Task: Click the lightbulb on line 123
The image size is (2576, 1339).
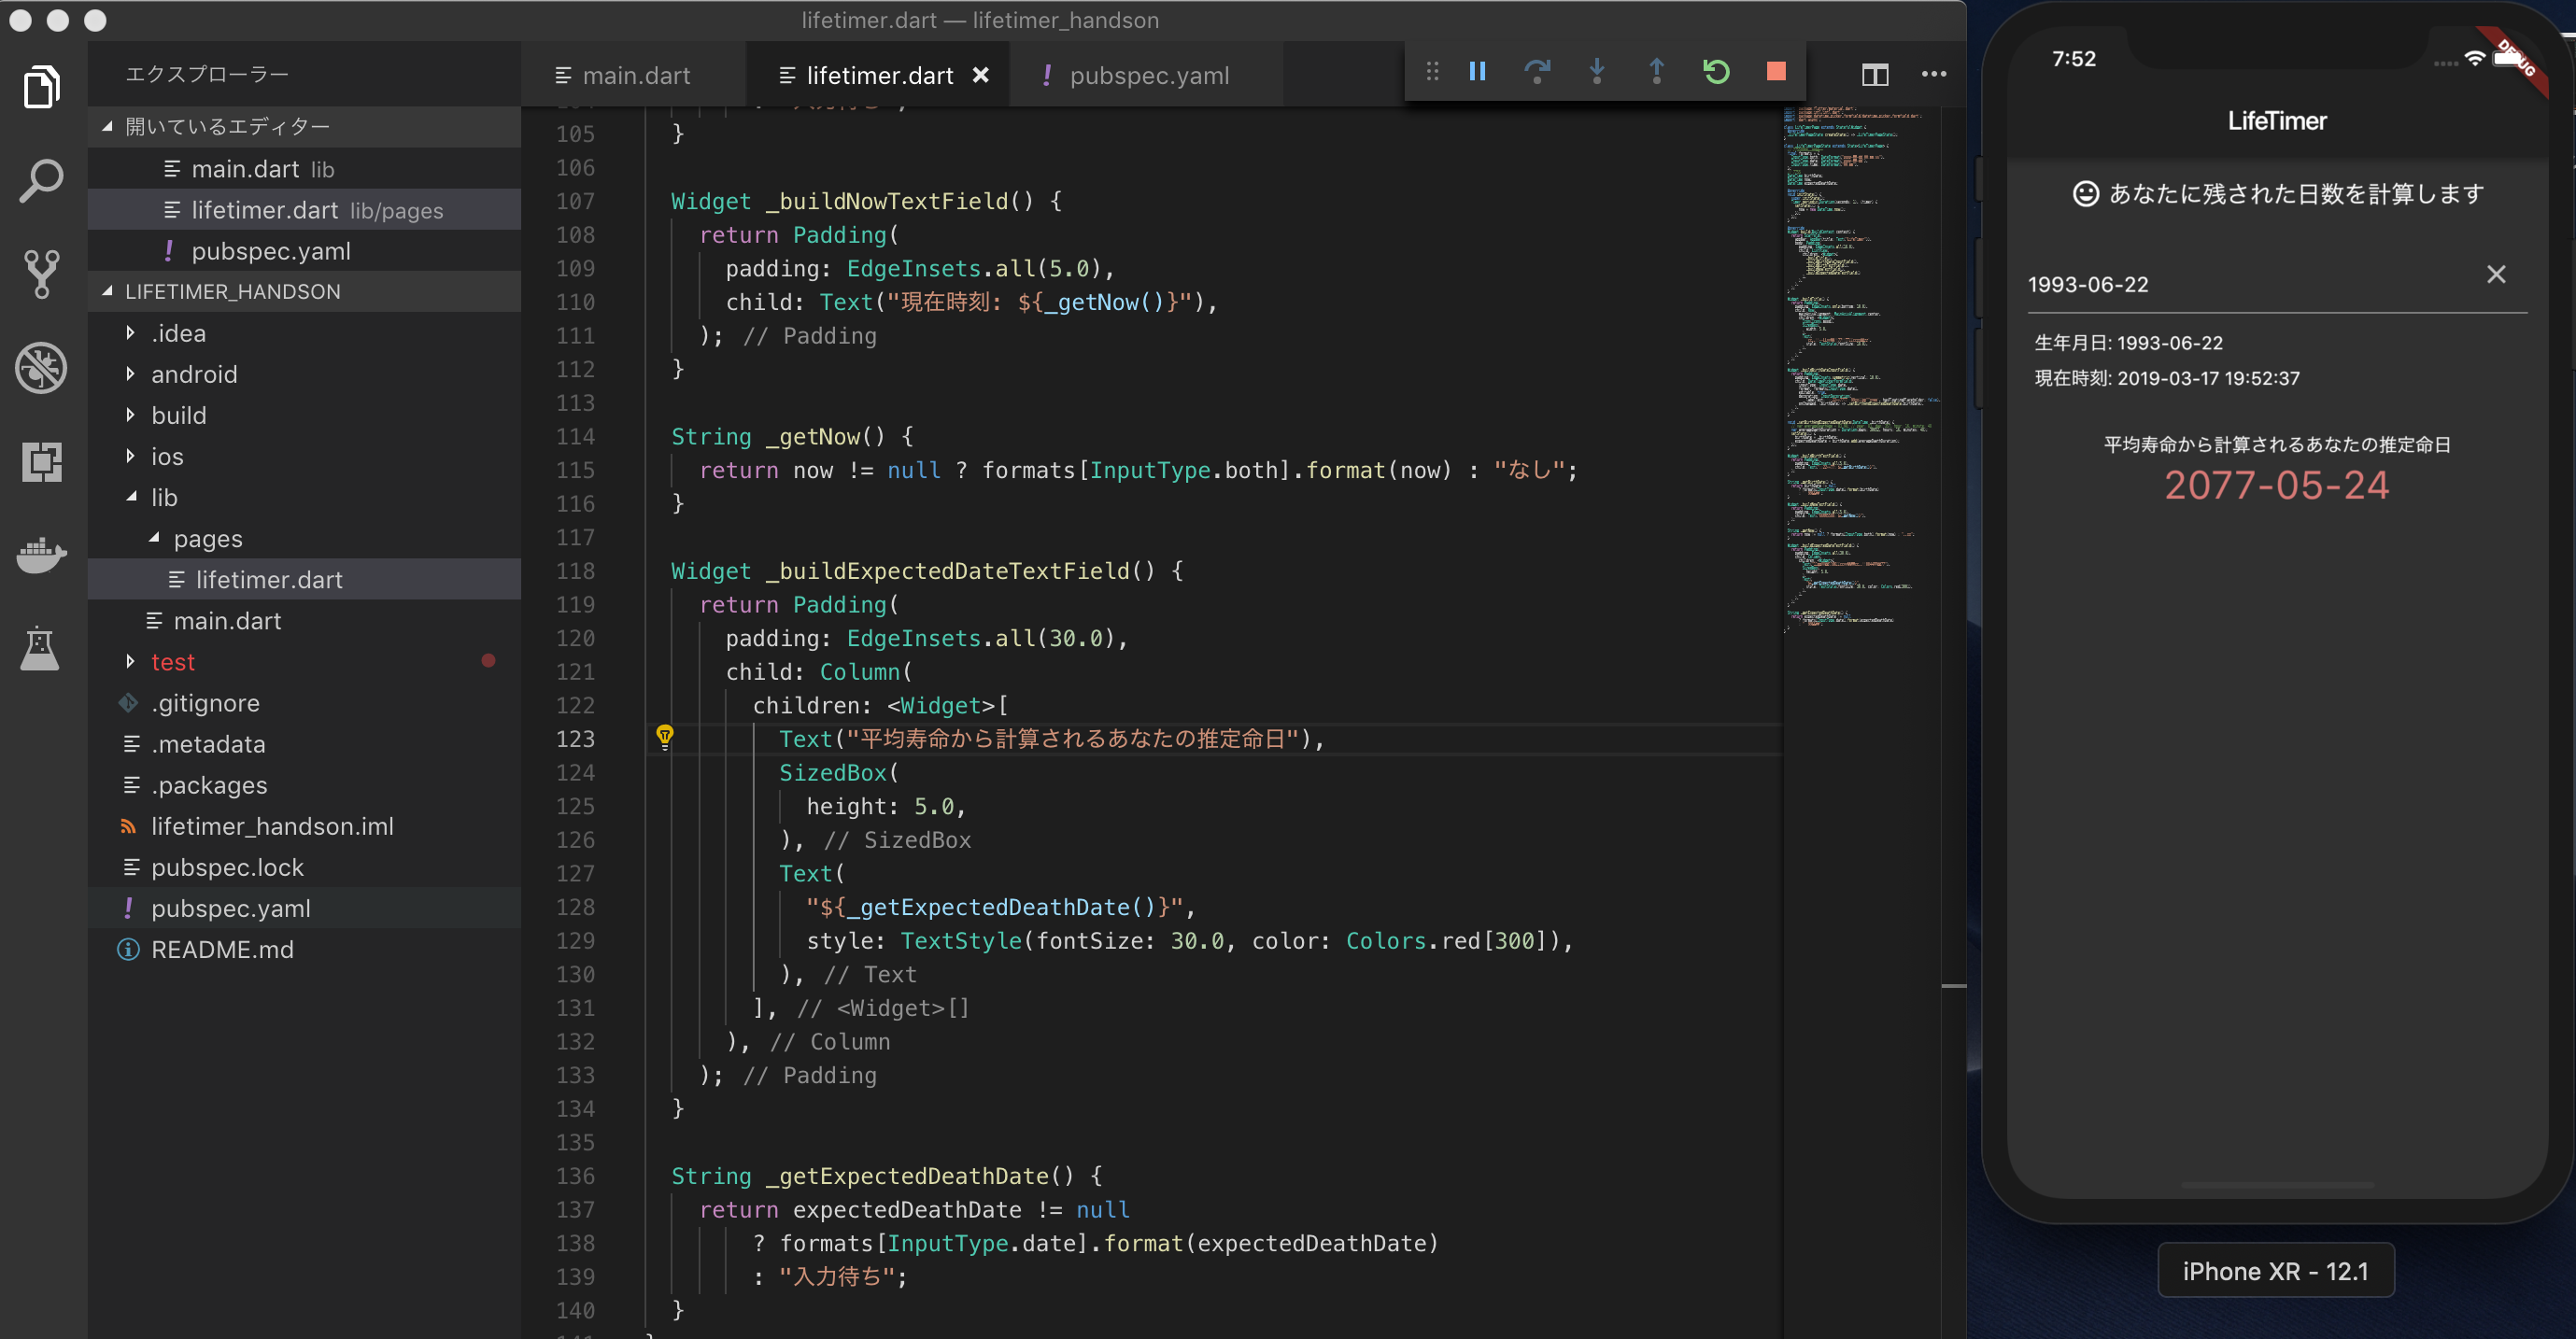Action: click(x=665, y=737)
